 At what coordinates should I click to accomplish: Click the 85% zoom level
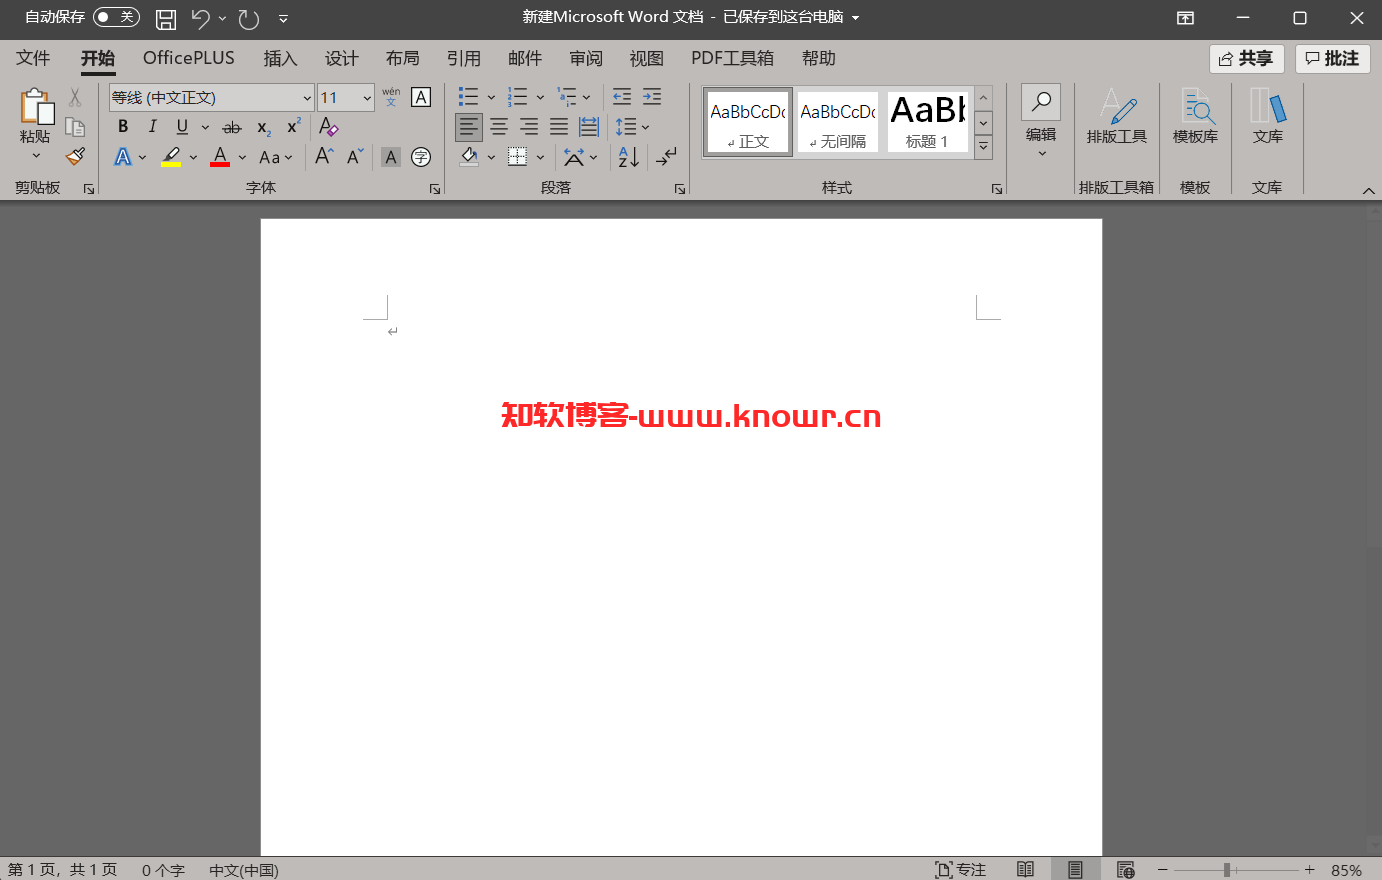pyautogui.click(x=1346, y=870)
